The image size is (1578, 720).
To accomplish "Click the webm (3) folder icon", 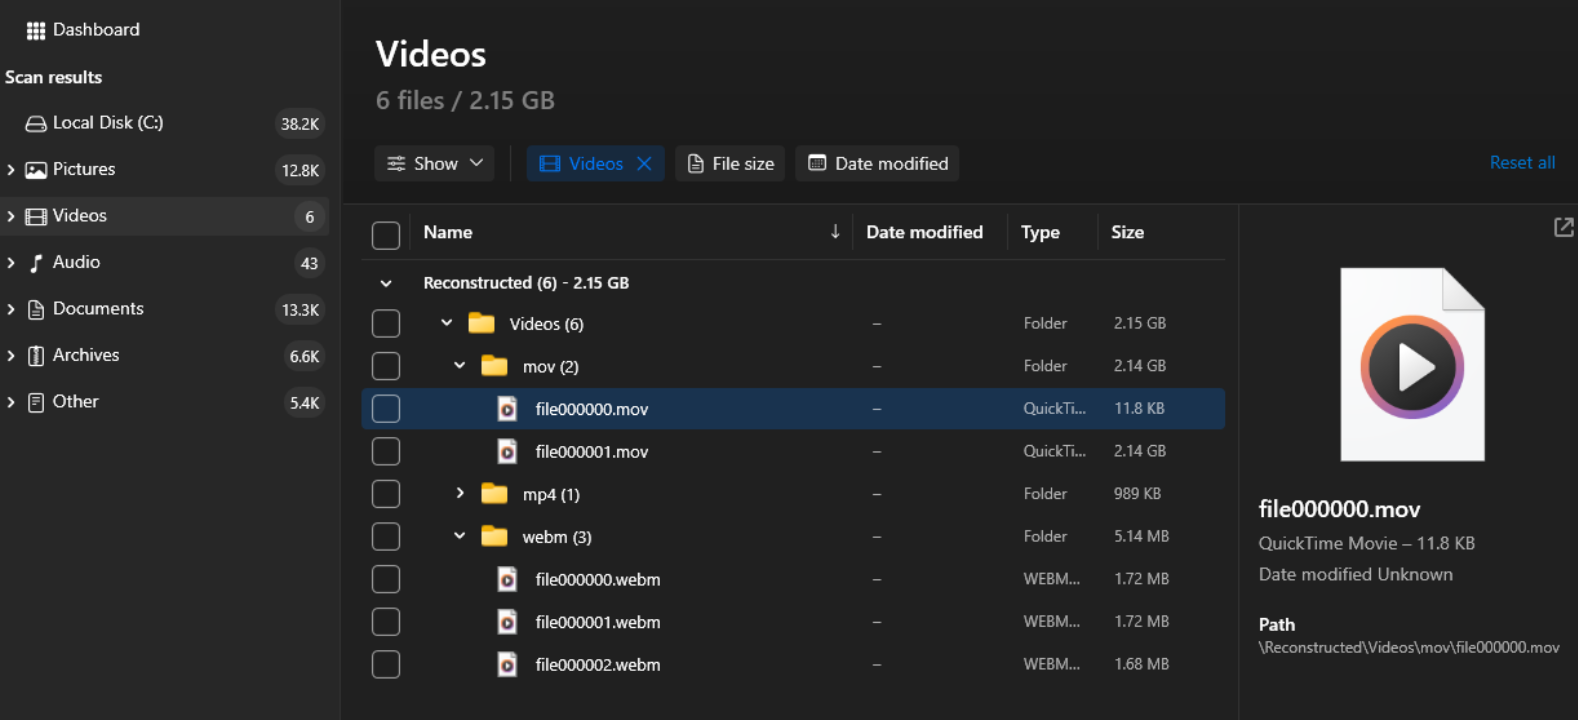I will (x=494, y=536).
